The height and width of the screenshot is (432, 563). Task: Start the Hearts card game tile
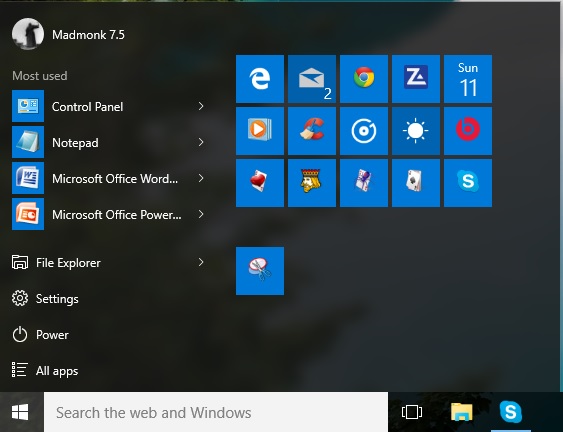tap(260, 183)
